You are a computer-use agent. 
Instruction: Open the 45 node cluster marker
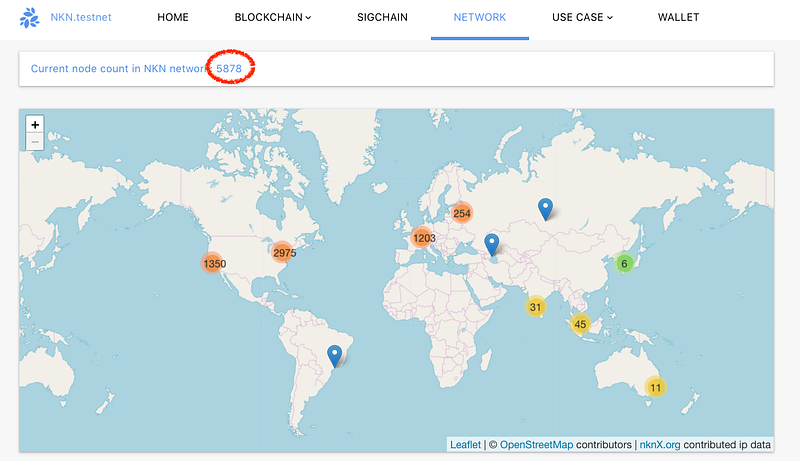pyautogui.click(x=580, y=324)
